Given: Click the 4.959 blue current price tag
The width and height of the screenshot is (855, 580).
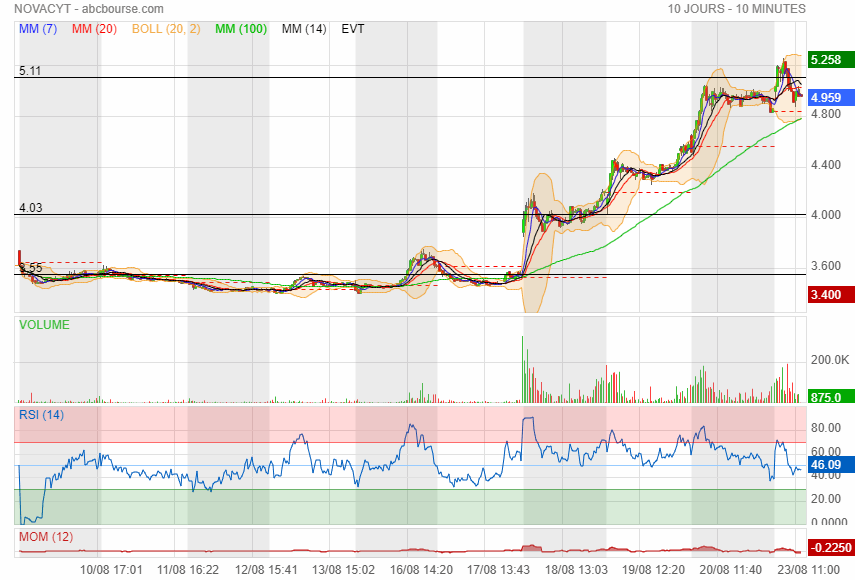Looking at the screenshot, I should (831, 98).
